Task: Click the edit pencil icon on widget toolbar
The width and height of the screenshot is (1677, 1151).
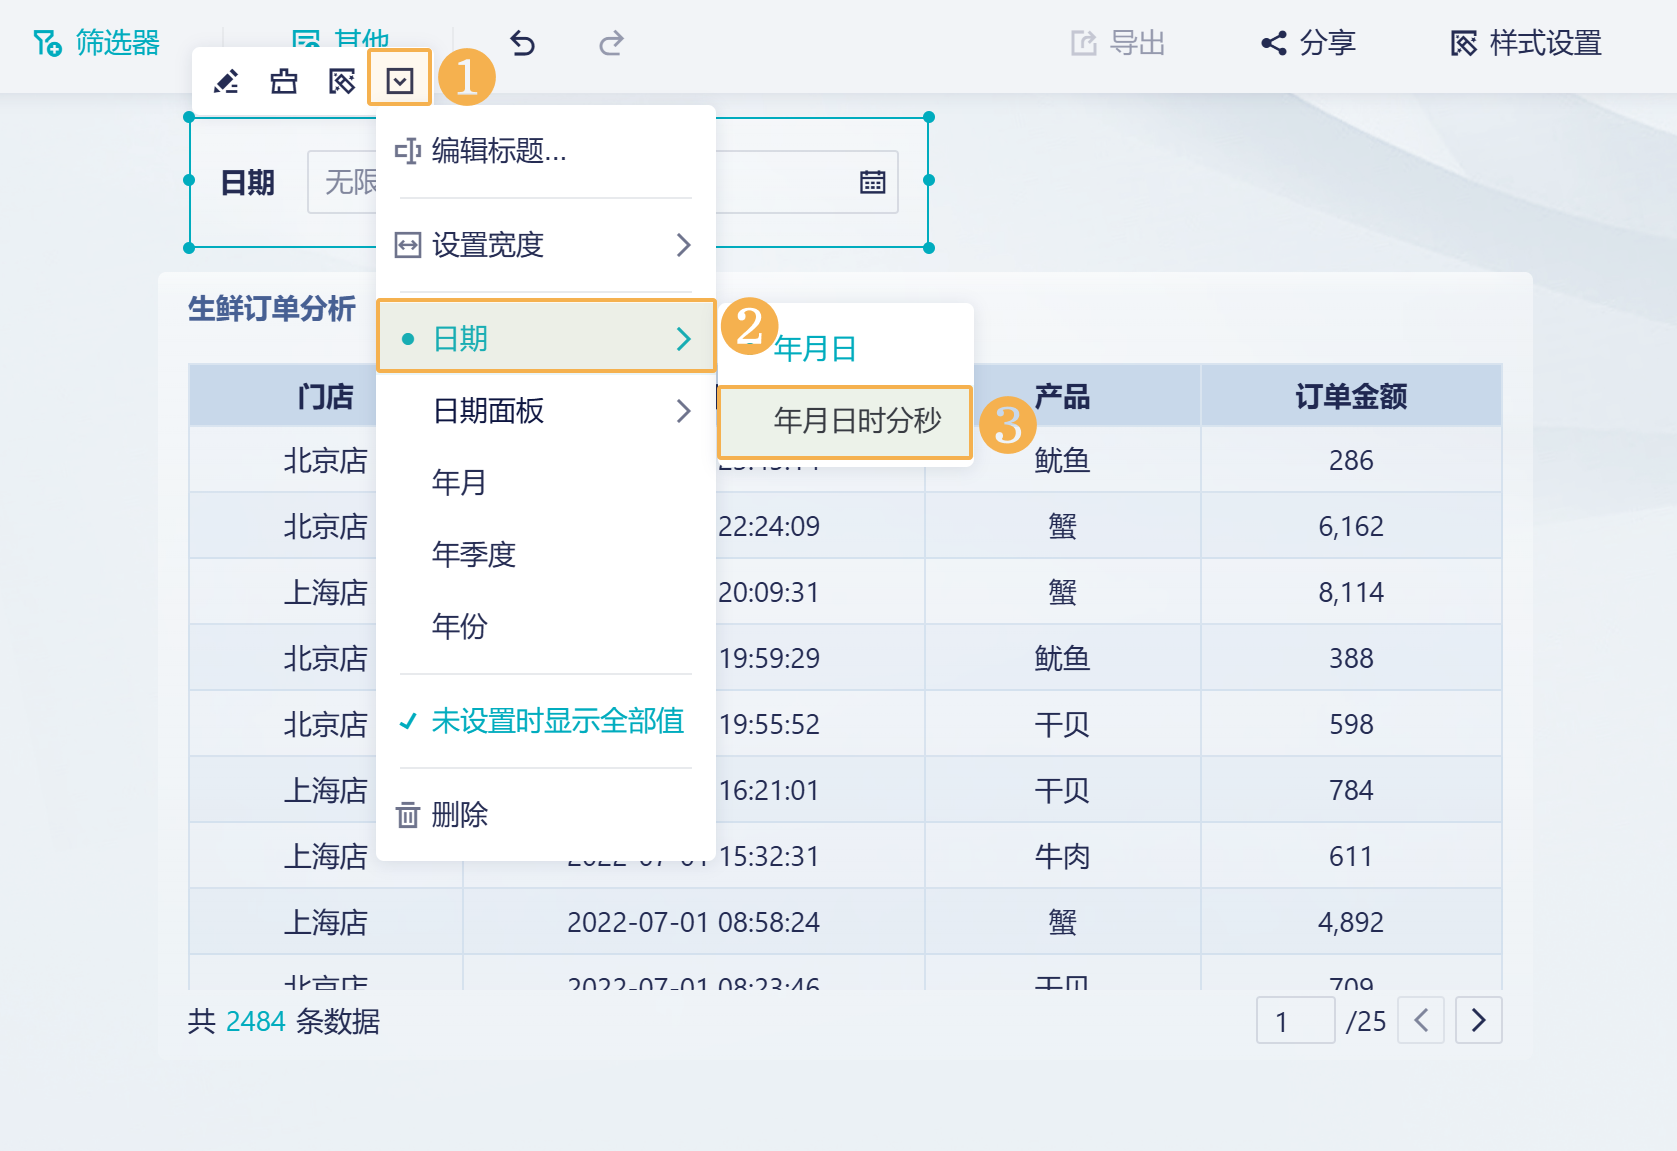Action: (226, 81)
